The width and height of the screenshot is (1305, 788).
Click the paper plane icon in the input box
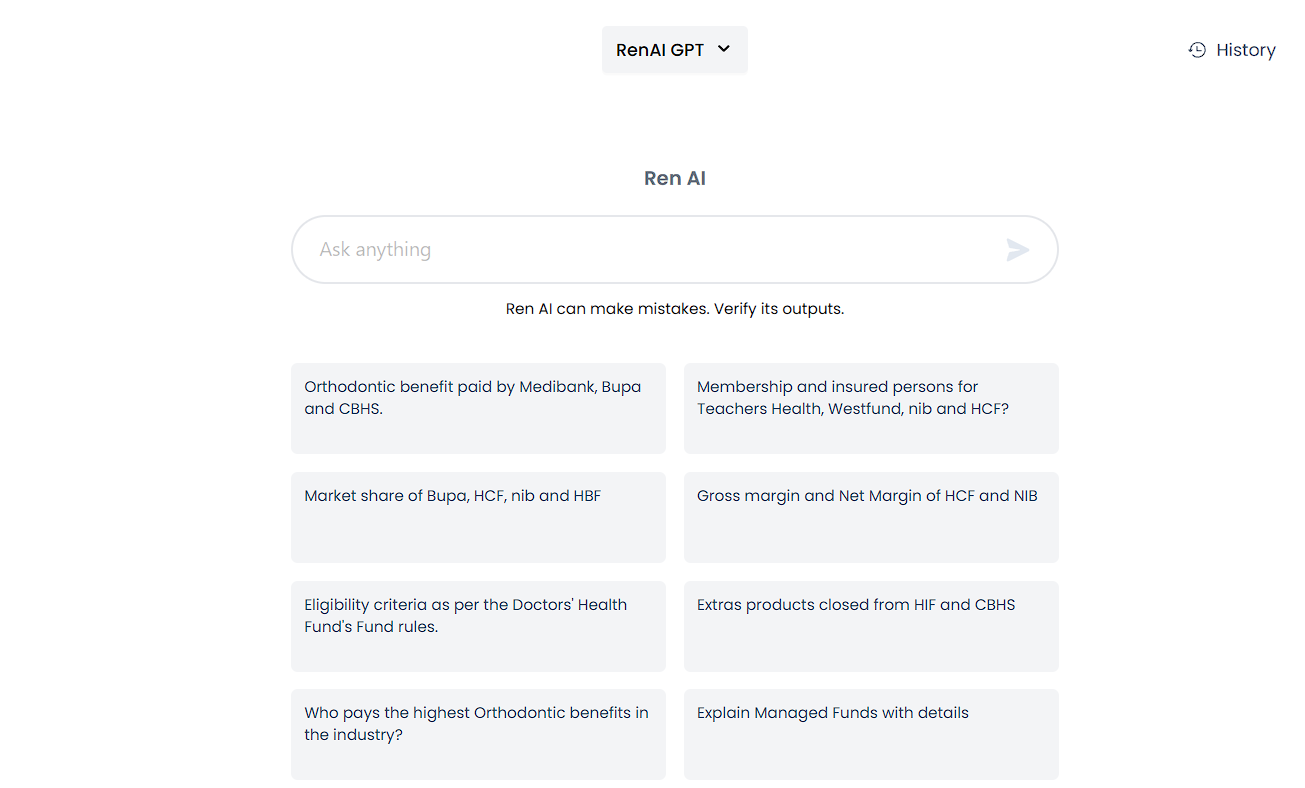coord(1018,250)
